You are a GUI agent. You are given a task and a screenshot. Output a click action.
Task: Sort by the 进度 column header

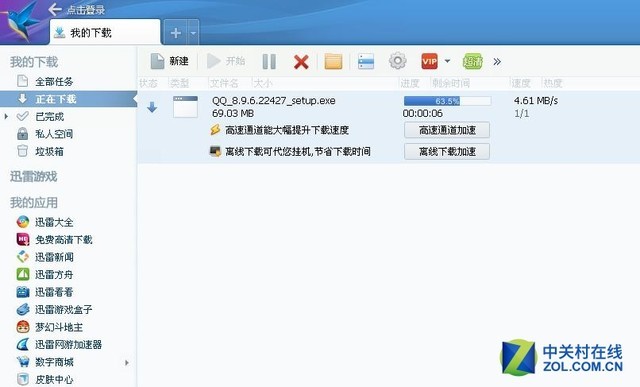pos(410,83)
